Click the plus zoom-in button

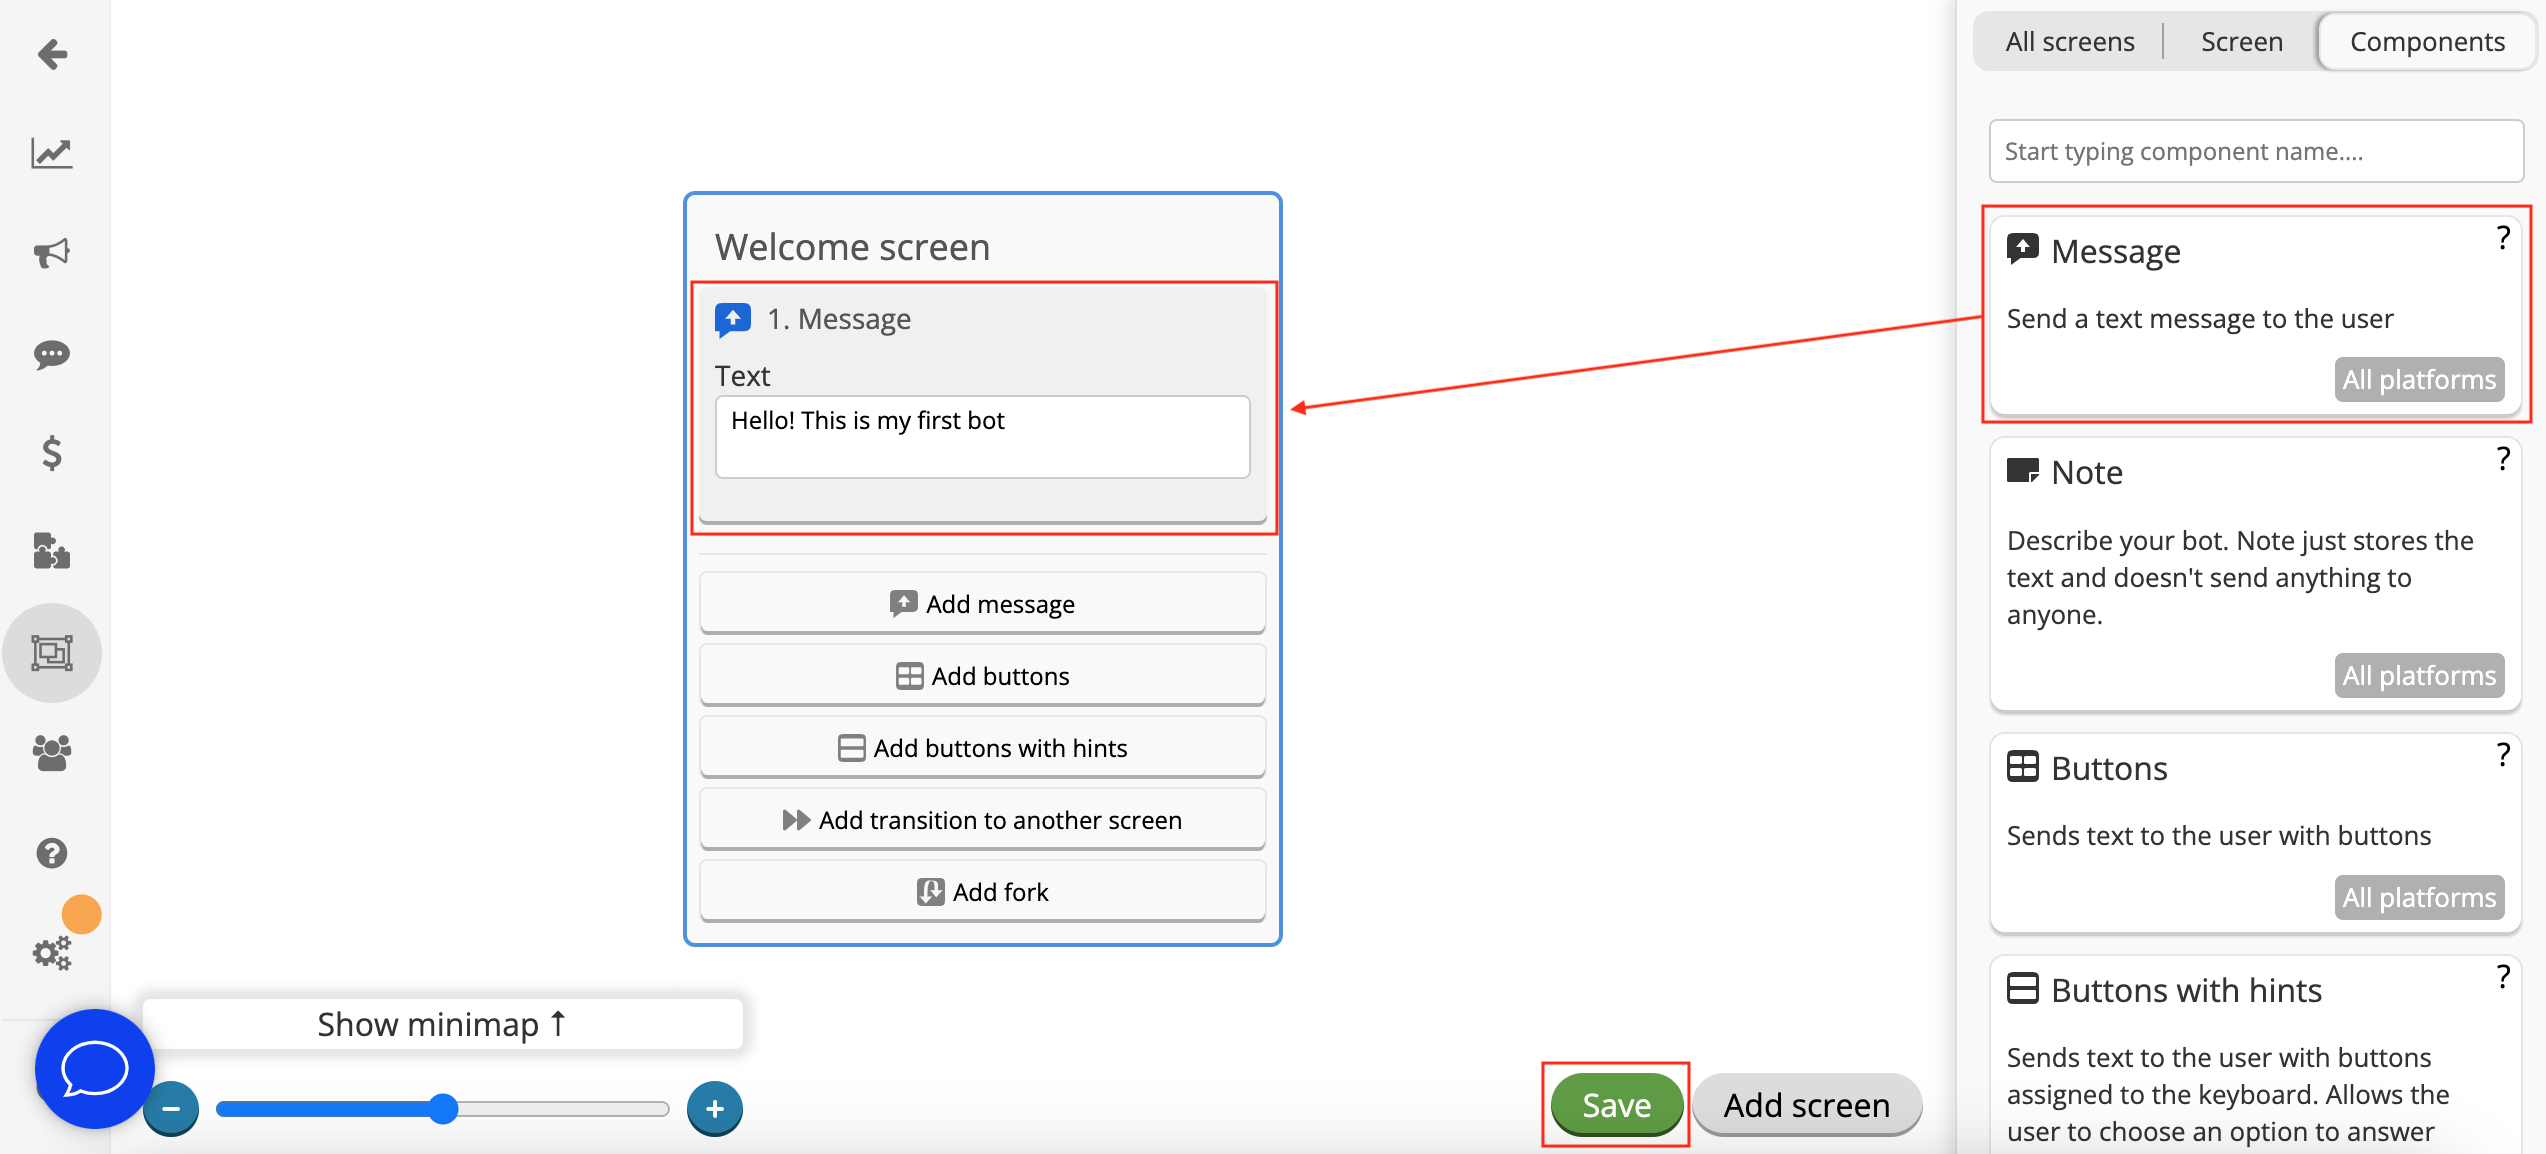coord(715,1108)
